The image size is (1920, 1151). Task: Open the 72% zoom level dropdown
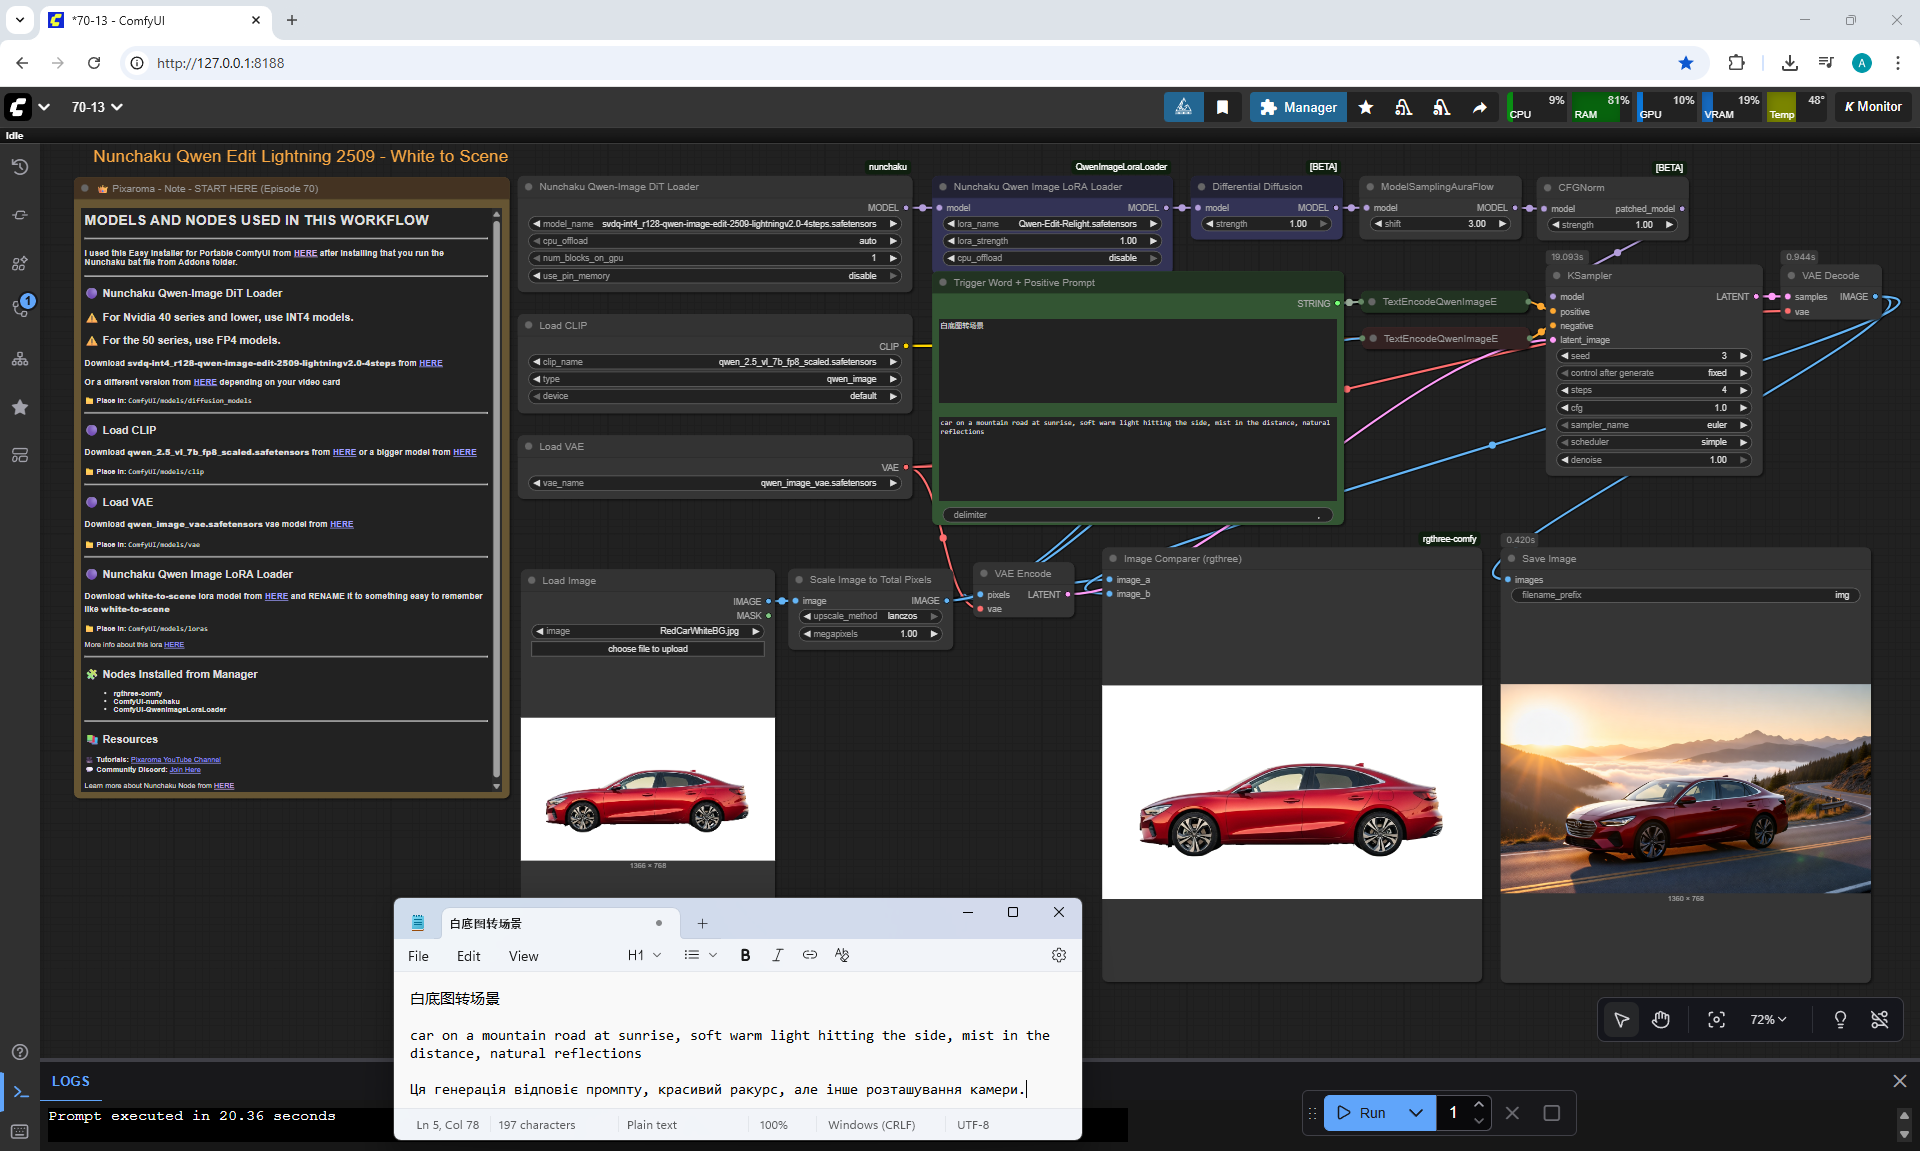(x=1767, y=1019)
